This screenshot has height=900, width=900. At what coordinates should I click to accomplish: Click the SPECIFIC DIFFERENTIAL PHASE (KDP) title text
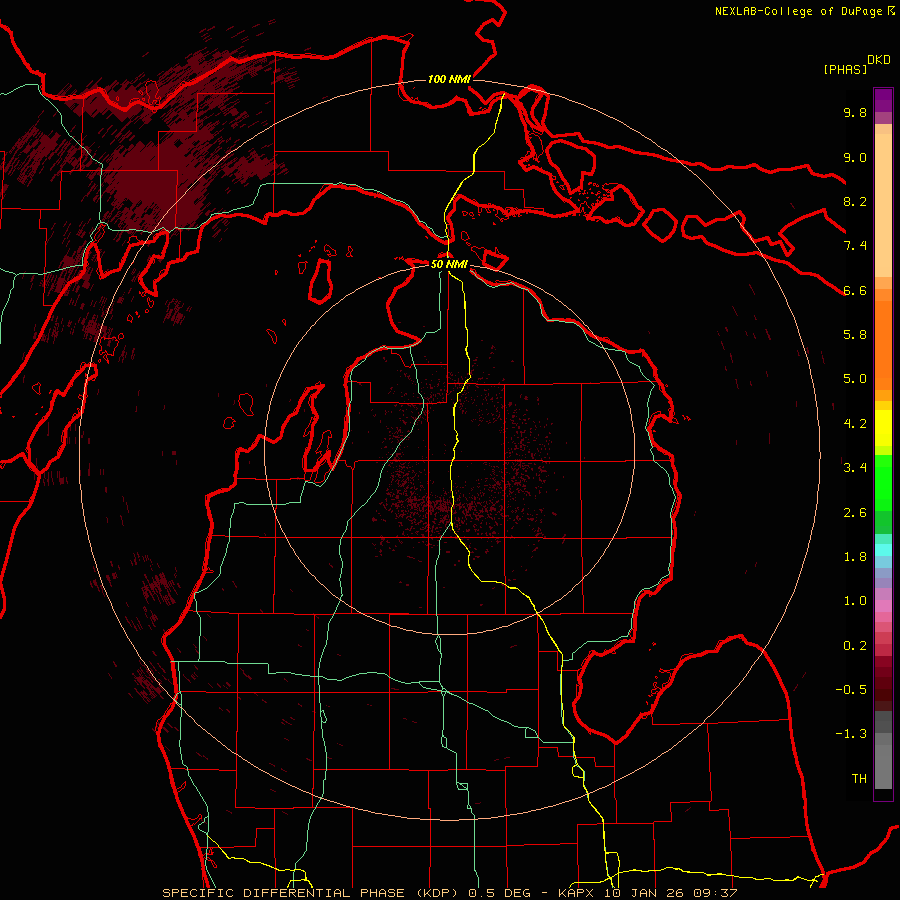coord(313,893)
